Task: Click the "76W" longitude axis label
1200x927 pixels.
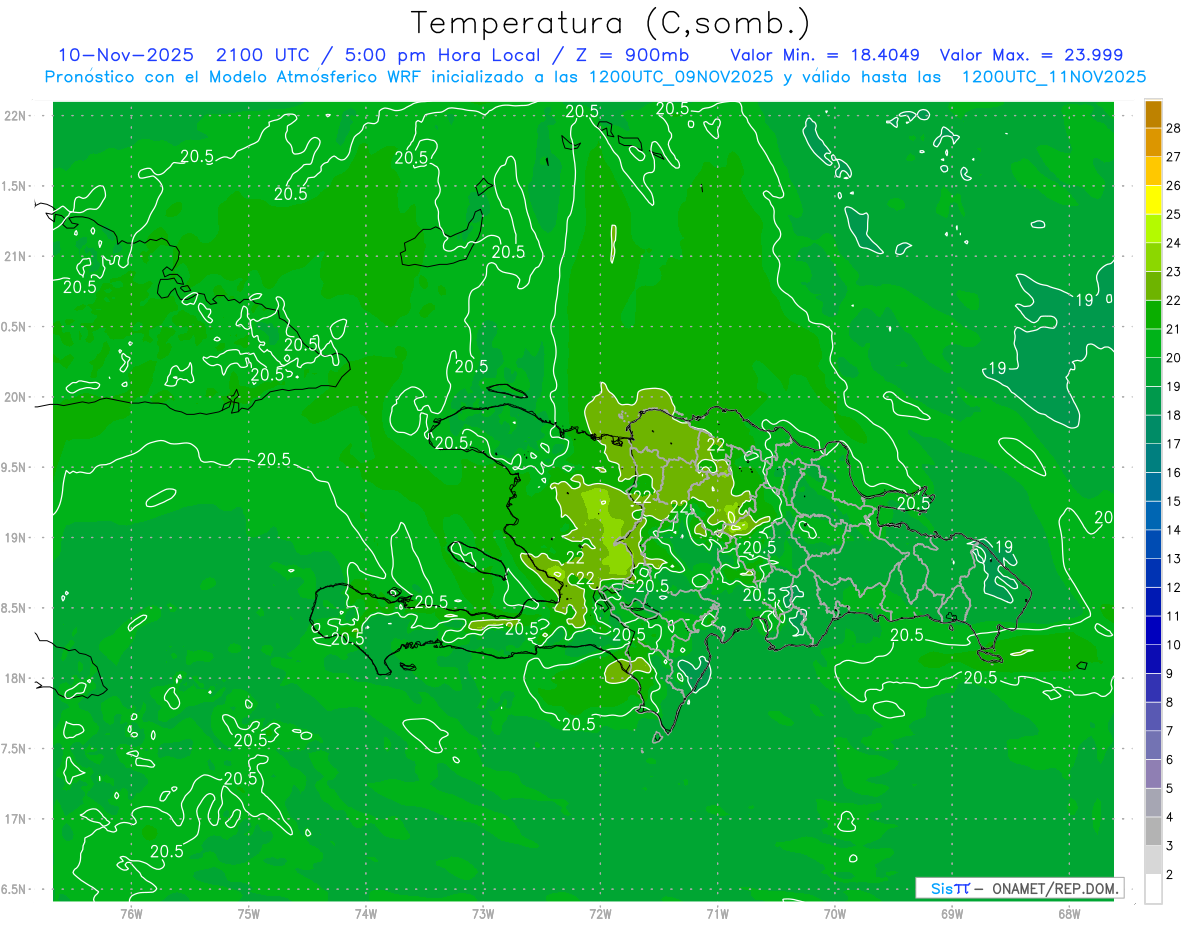Action: point(131,913)
